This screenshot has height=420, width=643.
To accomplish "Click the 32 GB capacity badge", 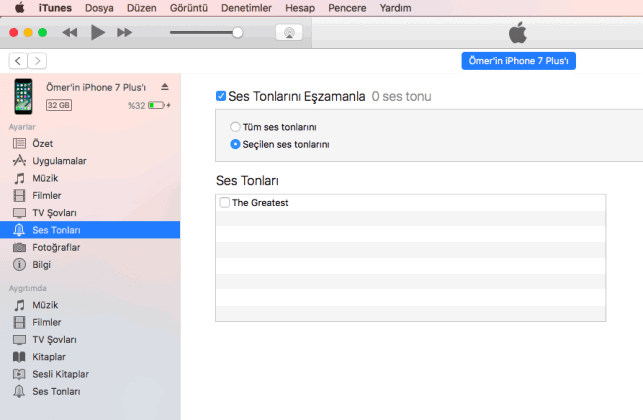I will coord(59,105).
